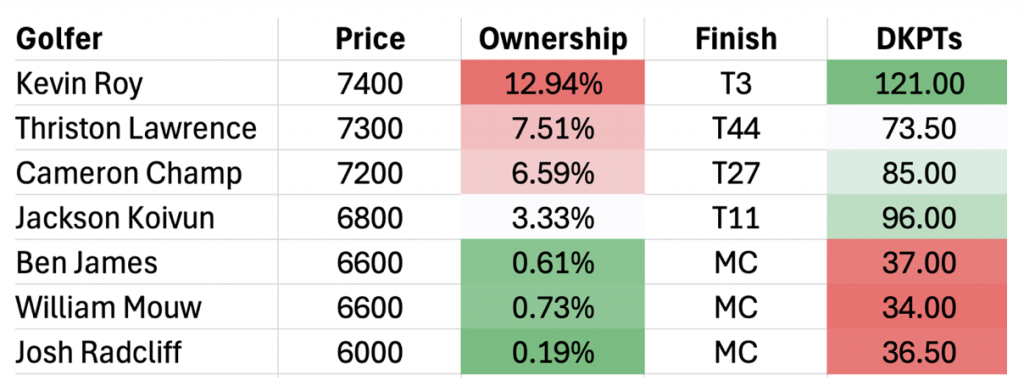Click the Ben James name cell

[x=146, y=262]
